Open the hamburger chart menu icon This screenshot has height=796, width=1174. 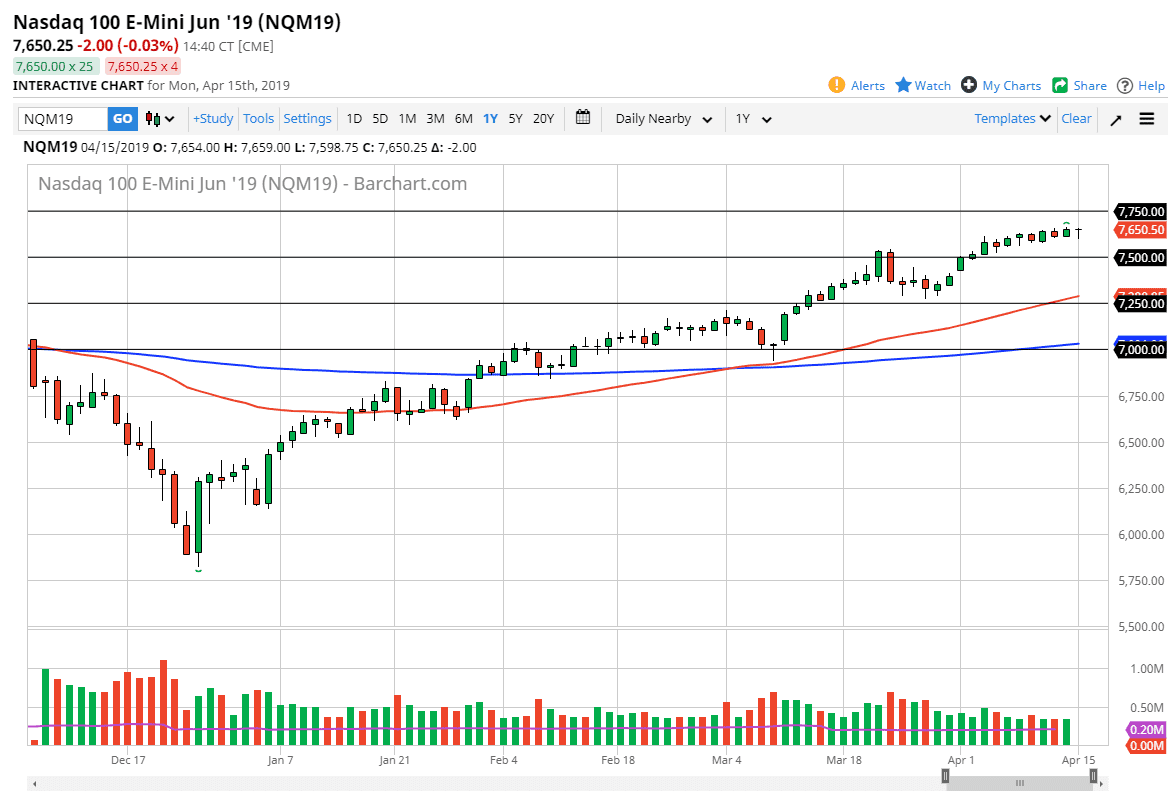(x=1146, y=118)
